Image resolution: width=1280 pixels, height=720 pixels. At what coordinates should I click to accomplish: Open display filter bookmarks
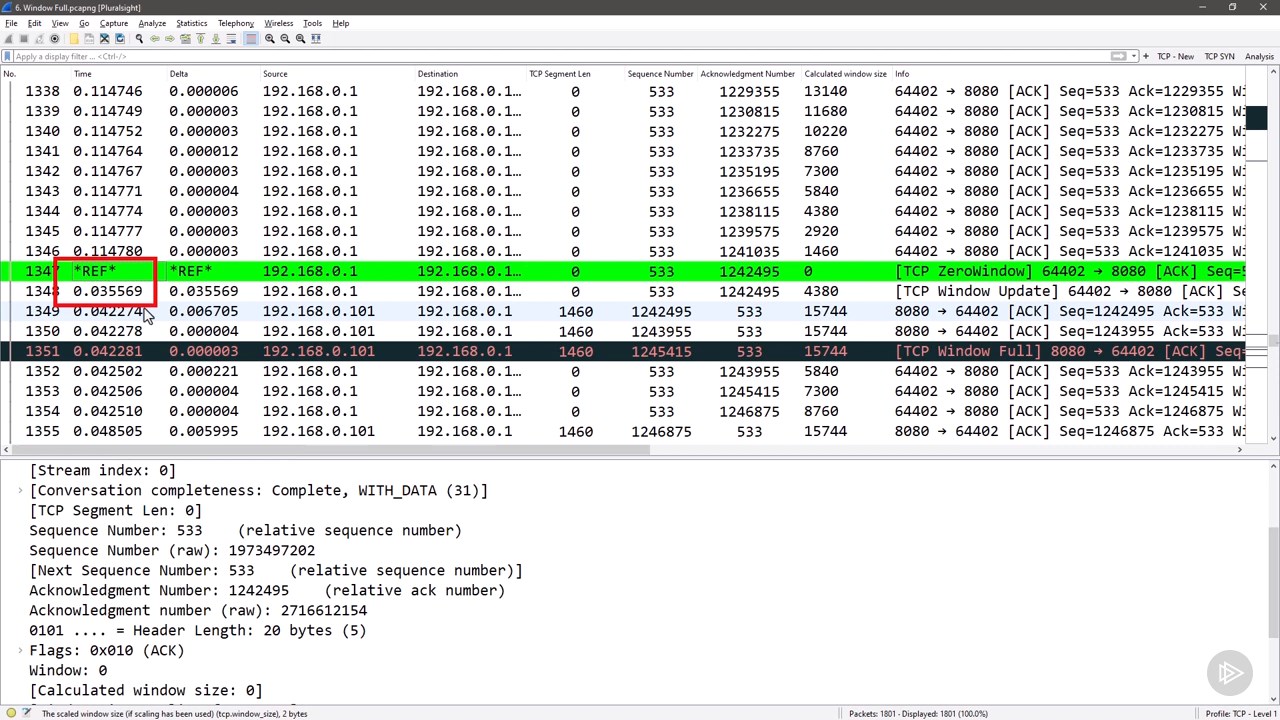[8, 56]
